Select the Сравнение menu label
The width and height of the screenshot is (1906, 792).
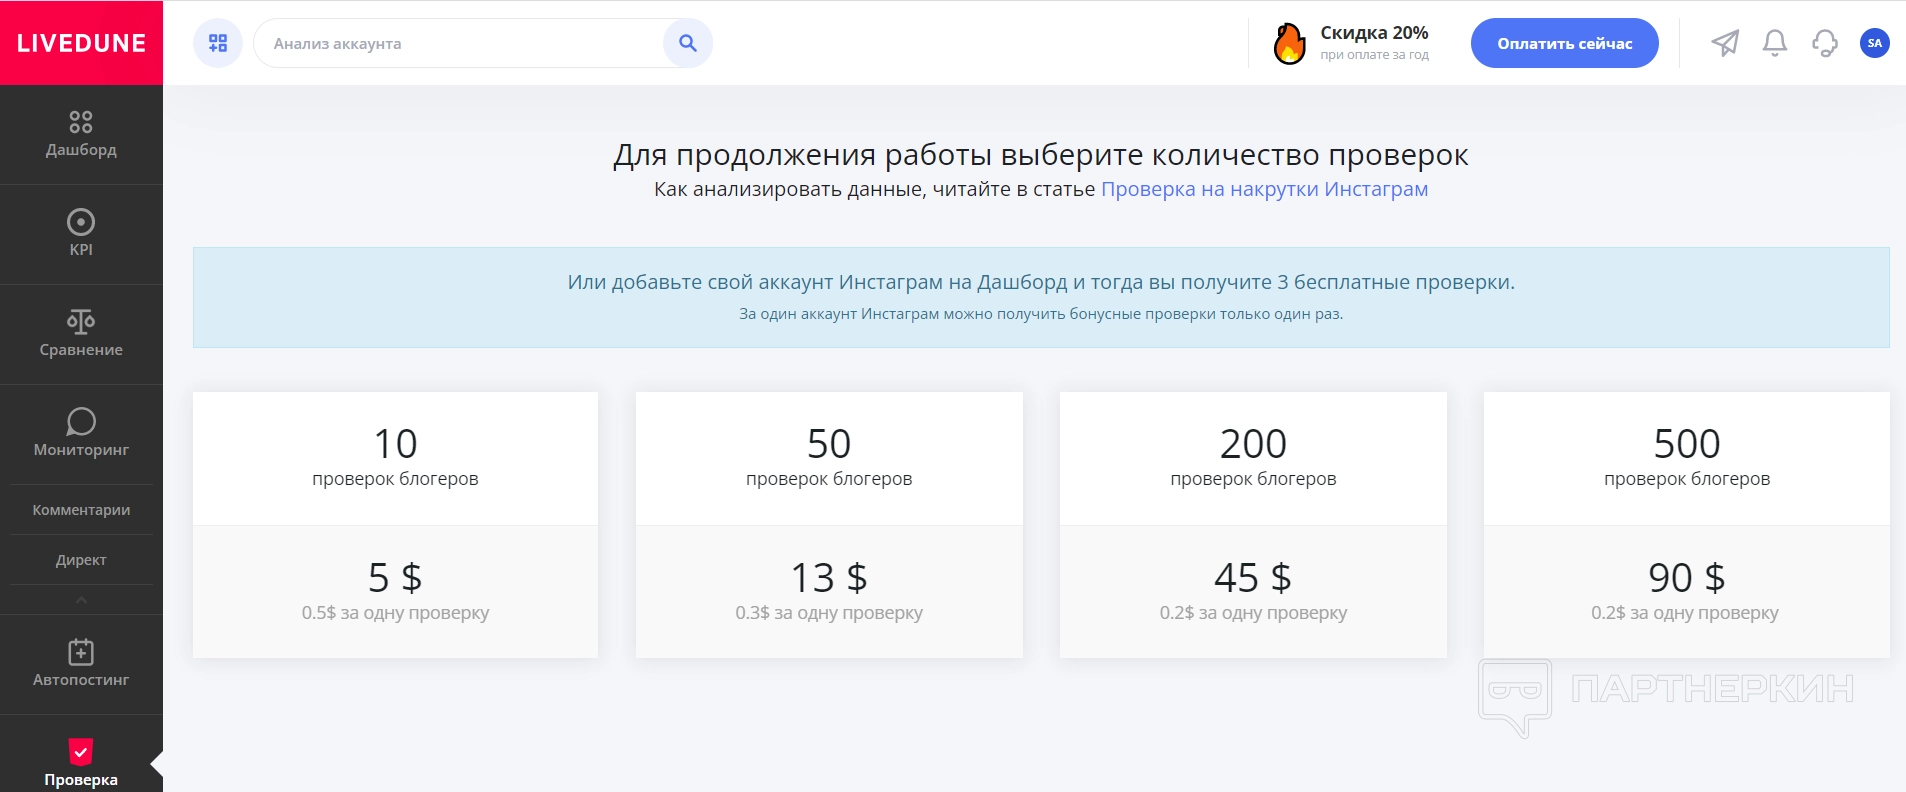[81, 350]
